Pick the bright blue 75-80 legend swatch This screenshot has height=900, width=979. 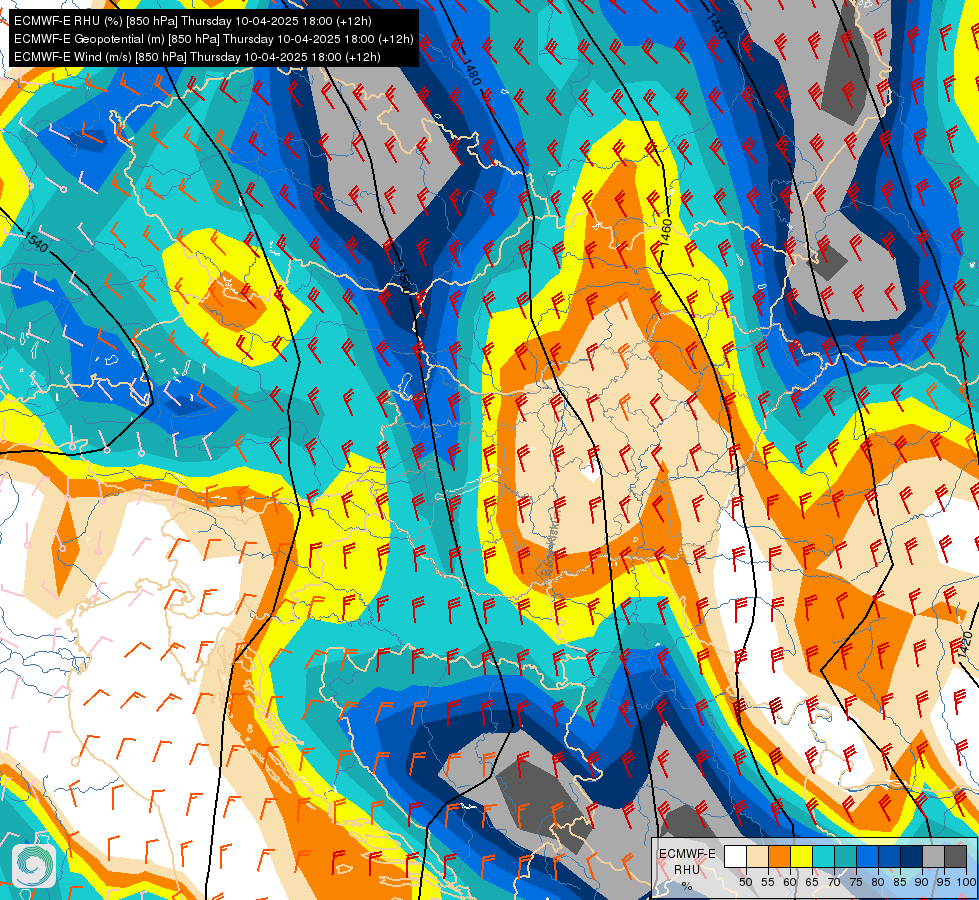click(868, 856)
